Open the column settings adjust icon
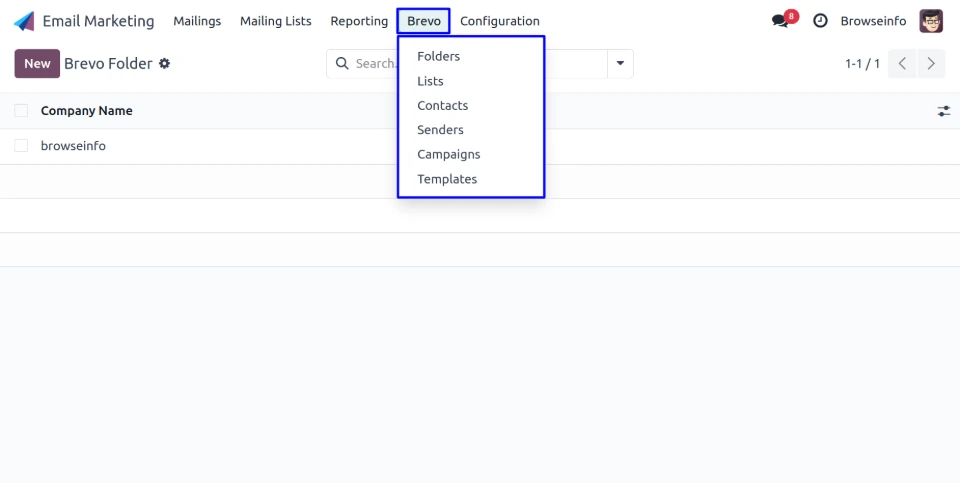960x483 pixels. click(x=943, y=111)
